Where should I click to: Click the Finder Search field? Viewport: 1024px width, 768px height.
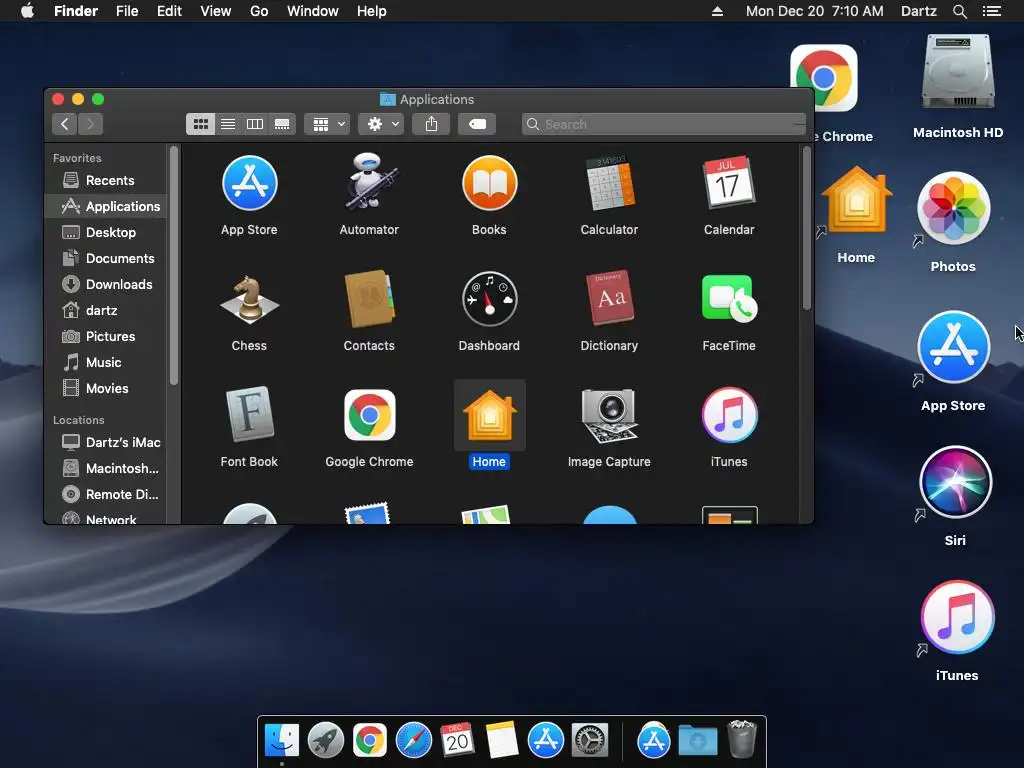664,124
